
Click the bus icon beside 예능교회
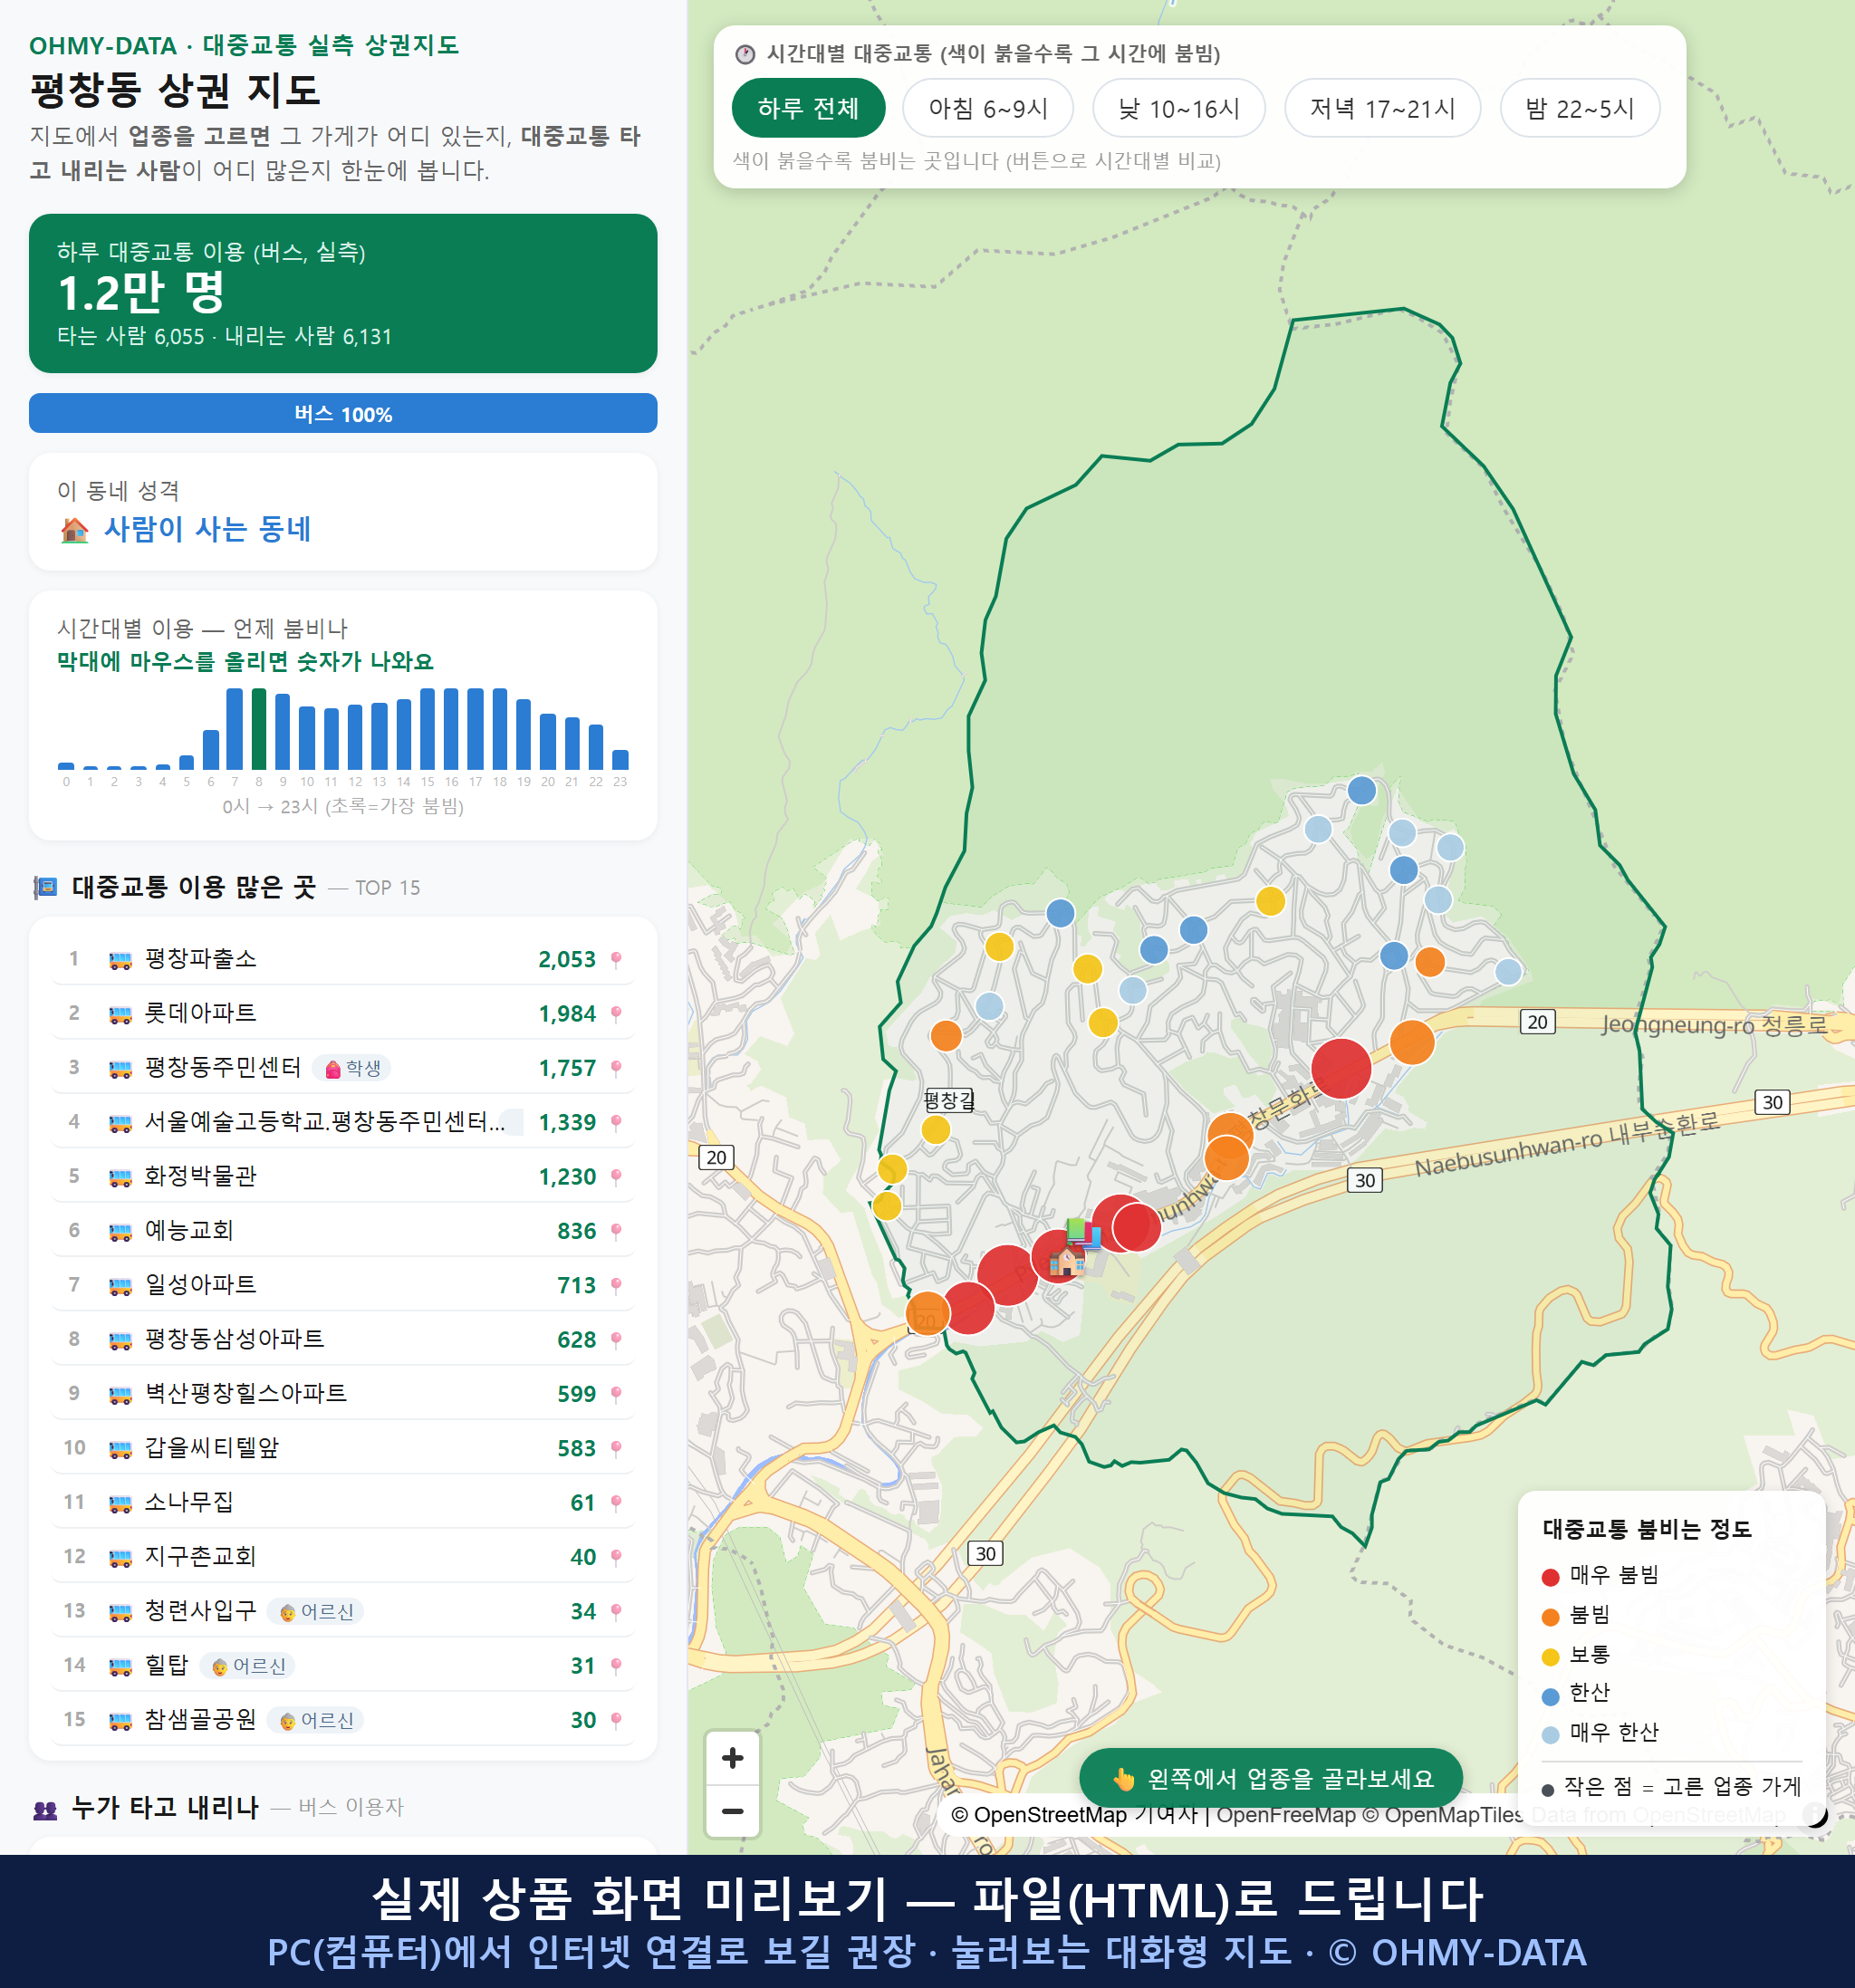click(x=120, y=1232)
